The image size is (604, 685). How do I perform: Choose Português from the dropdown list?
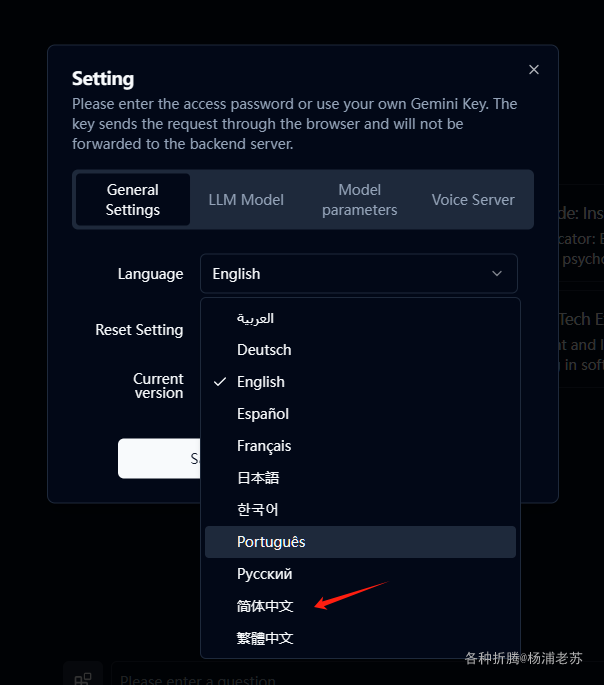click(x=271, y=542)
